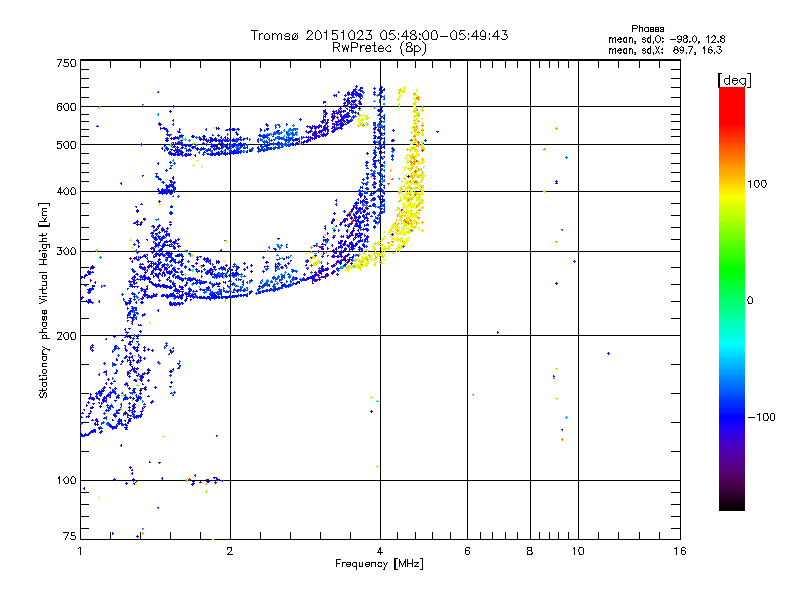Click the y-axis tick label '400'
800x600 pixels.
pyautogui.click(x=66, y=191)
